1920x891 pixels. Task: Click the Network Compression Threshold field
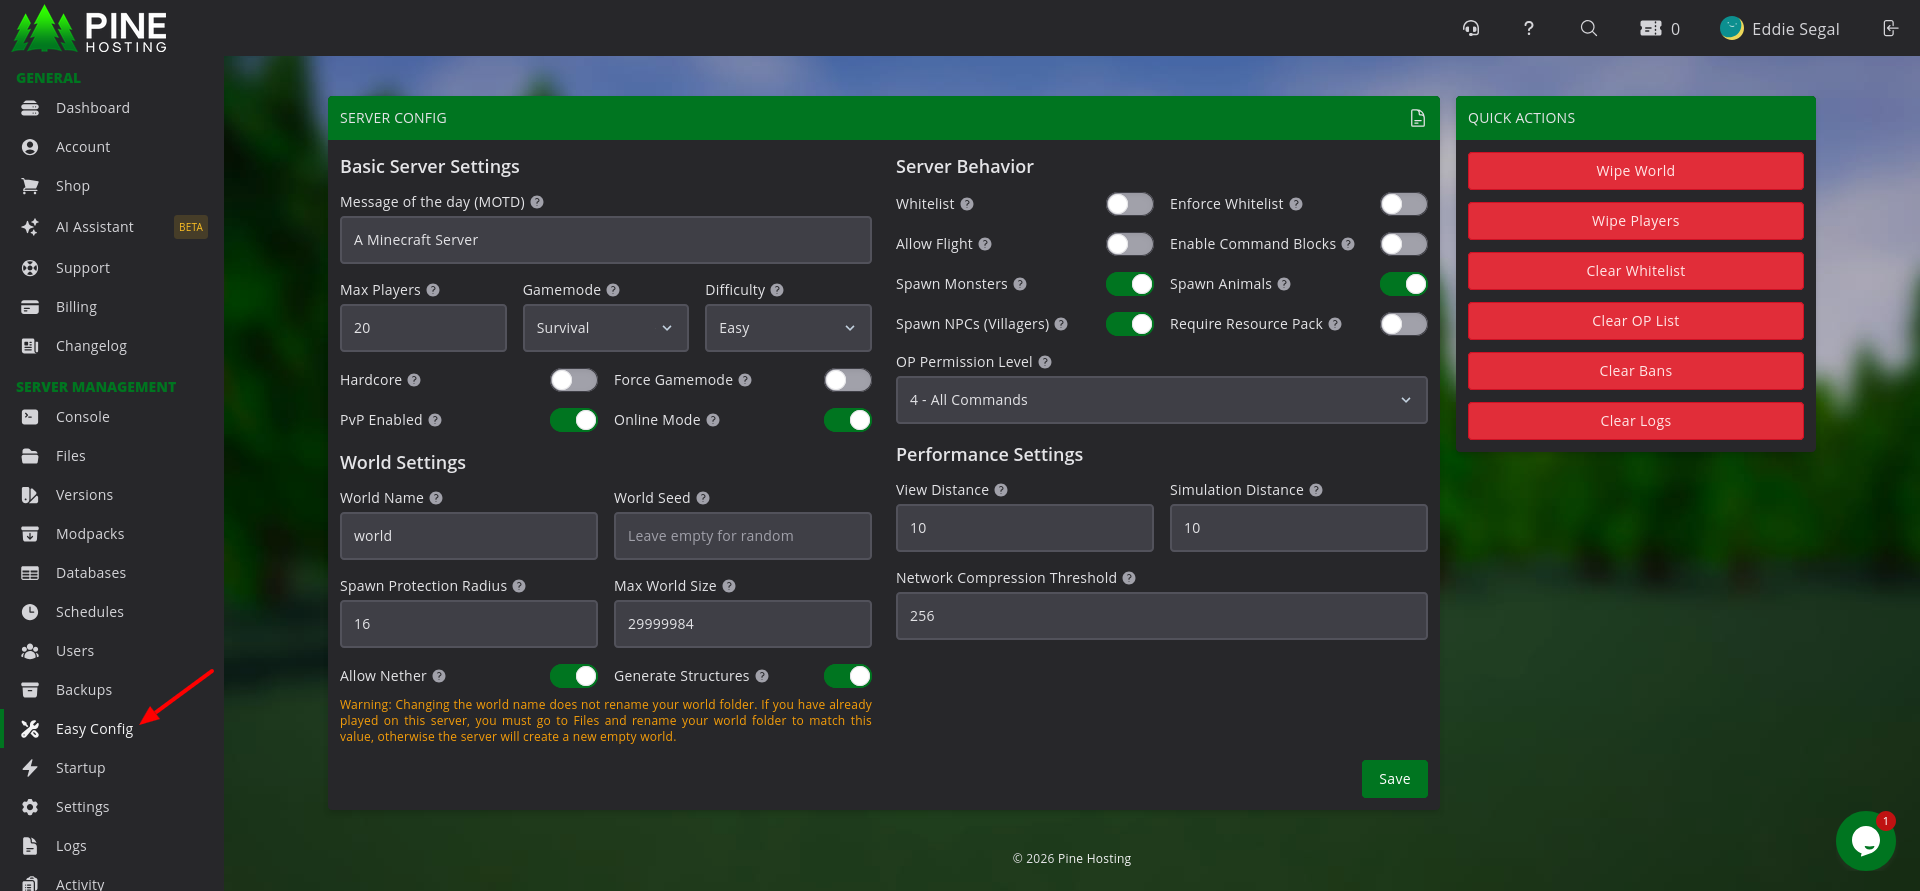coord(1162,616)
